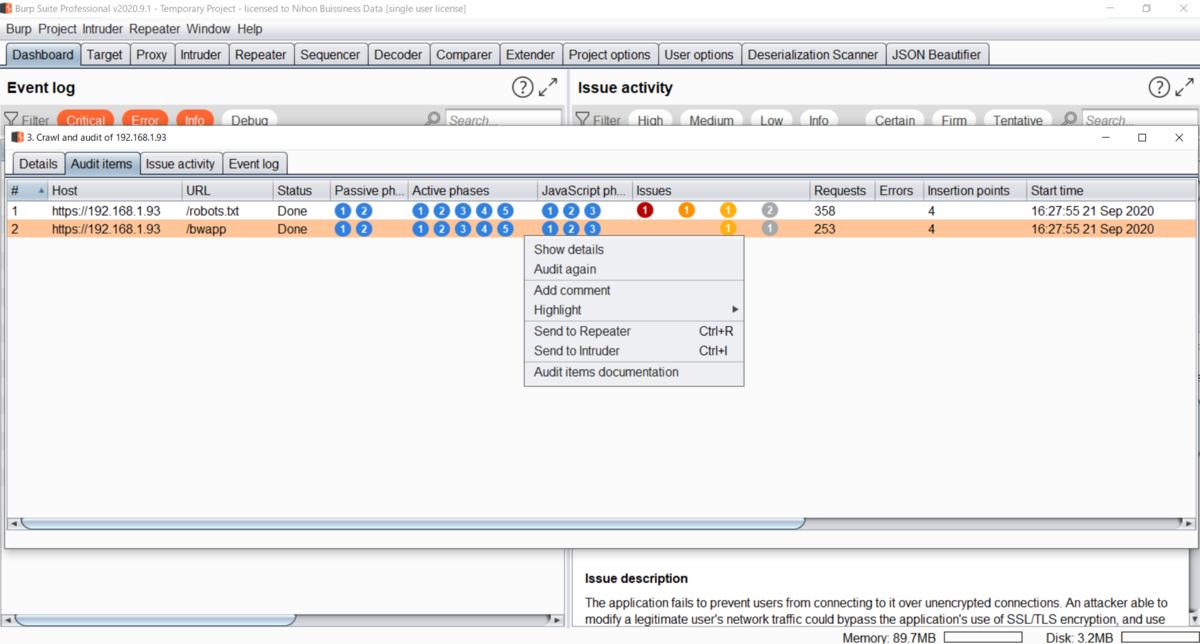Switch to Details tab in audit window

tap(39, 164)
